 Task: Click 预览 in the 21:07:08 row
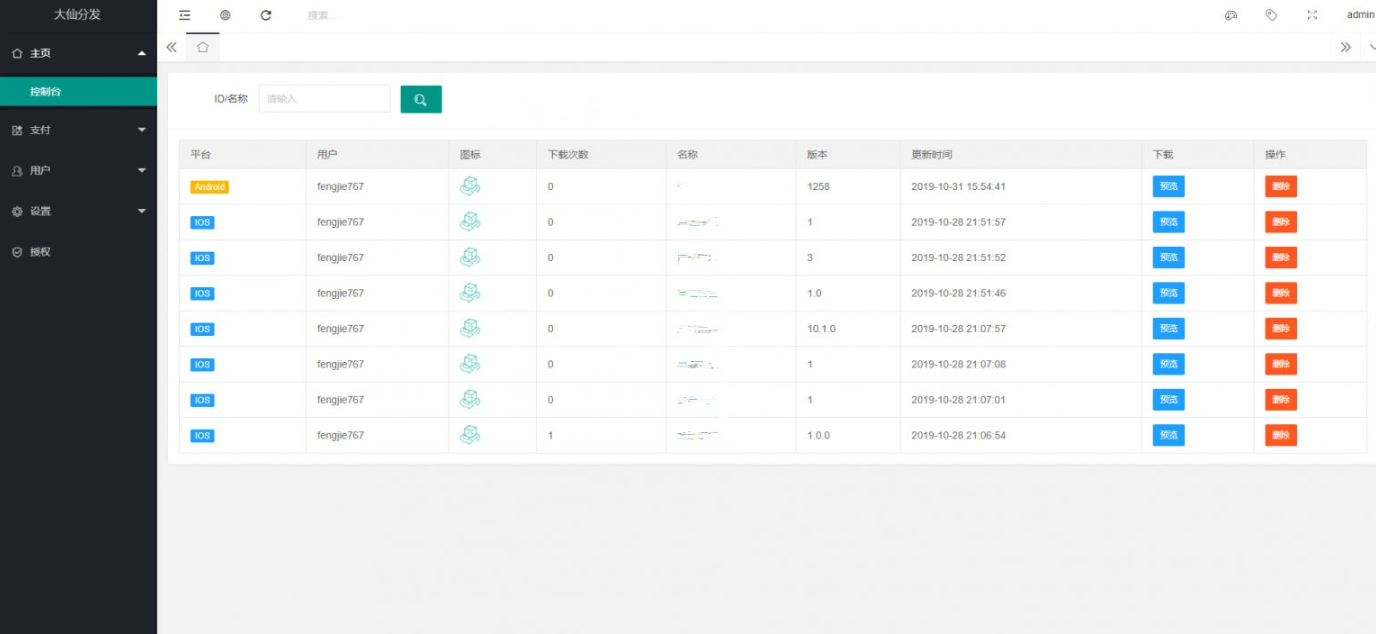coord(1168,364)
